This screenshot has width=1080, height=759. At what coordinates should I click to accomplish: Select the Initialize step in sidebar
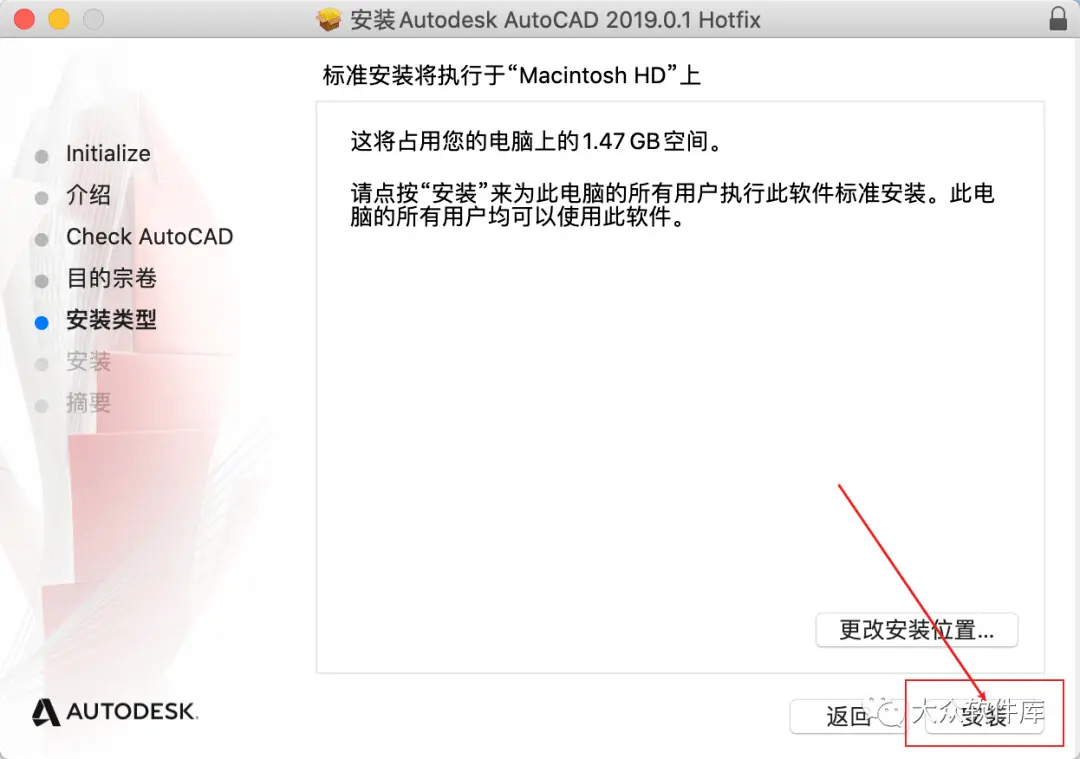(108, 154)
